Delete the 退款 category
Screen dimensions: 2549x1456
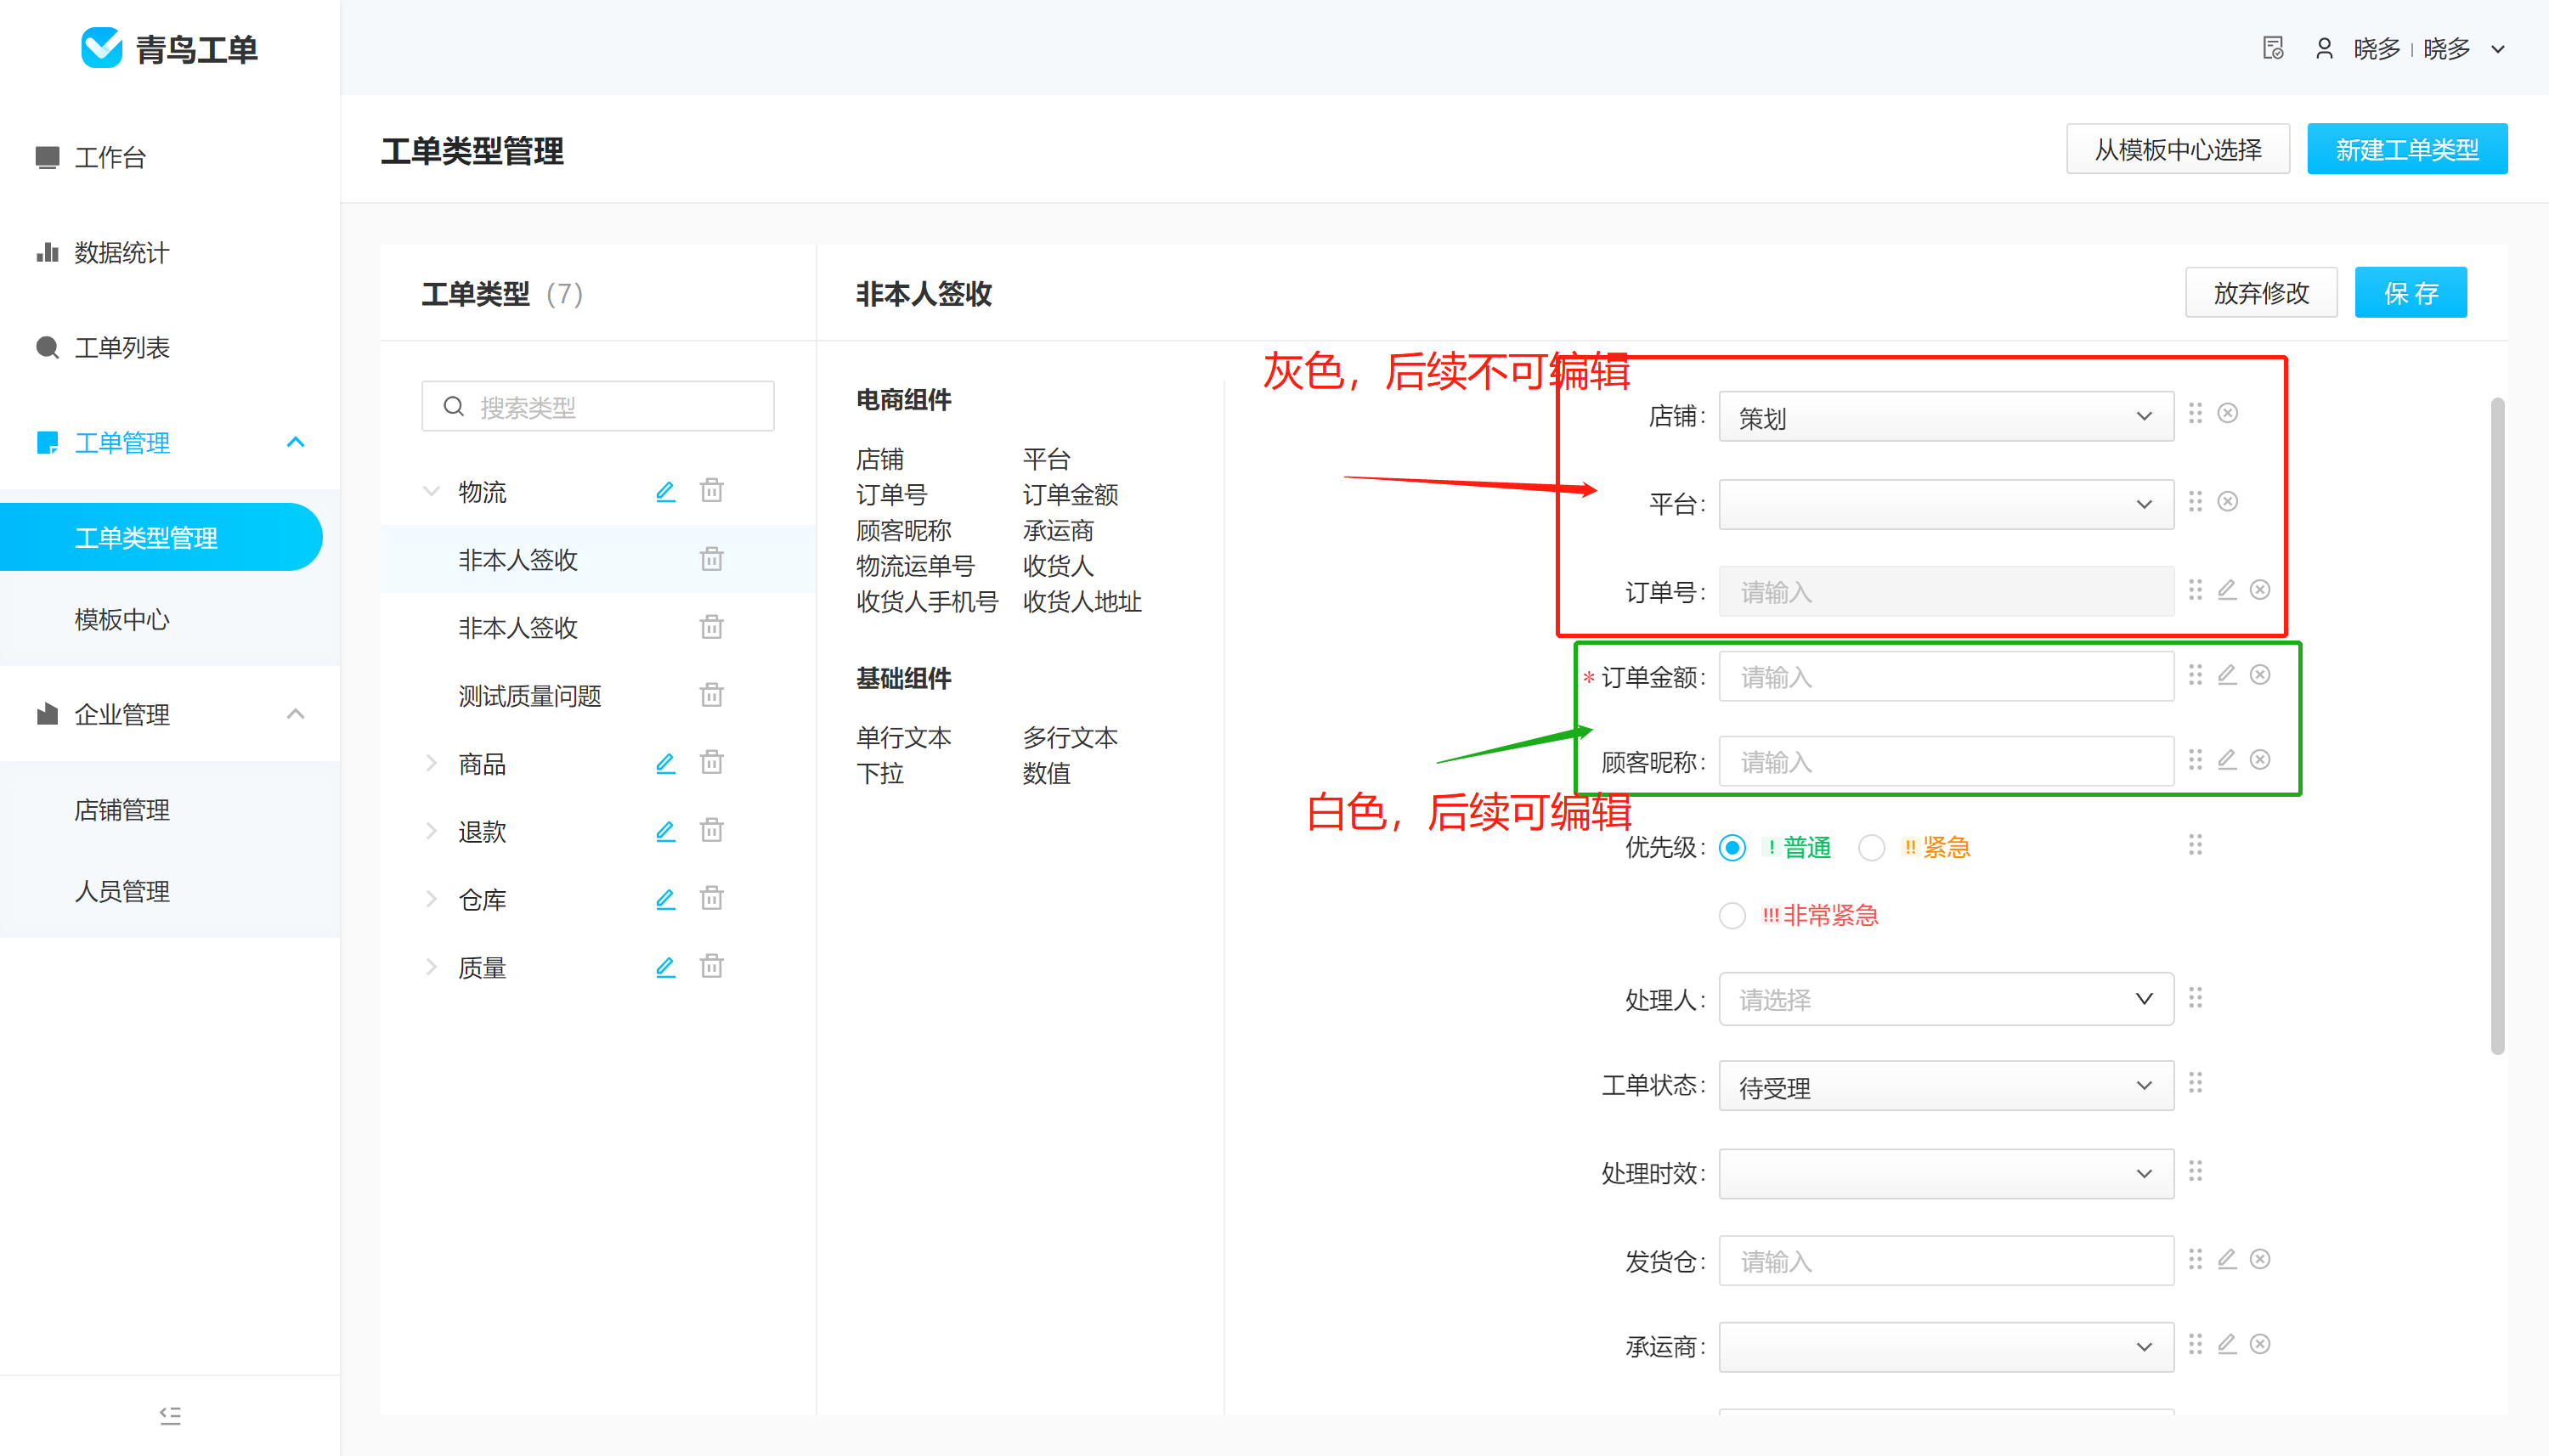click(x=712, y=831)
